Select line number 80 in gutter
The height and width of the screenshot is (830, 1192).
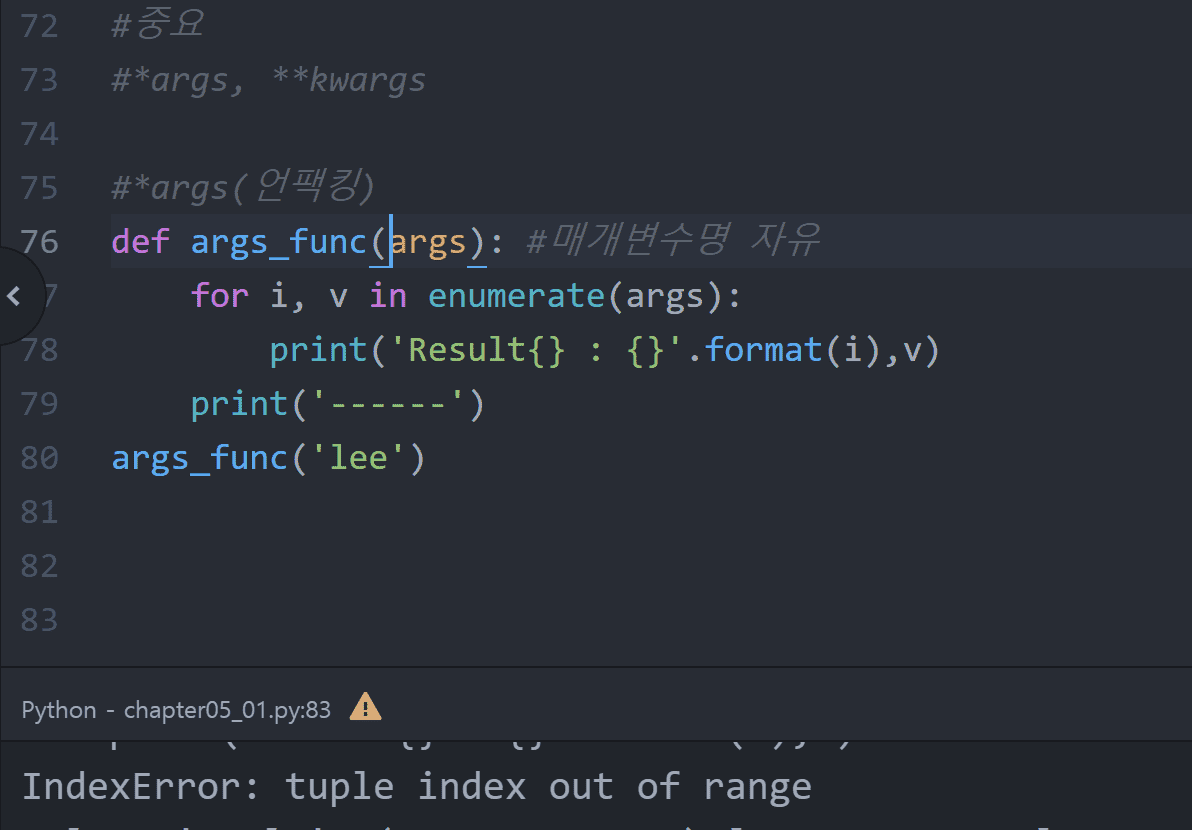pos(39,457)
